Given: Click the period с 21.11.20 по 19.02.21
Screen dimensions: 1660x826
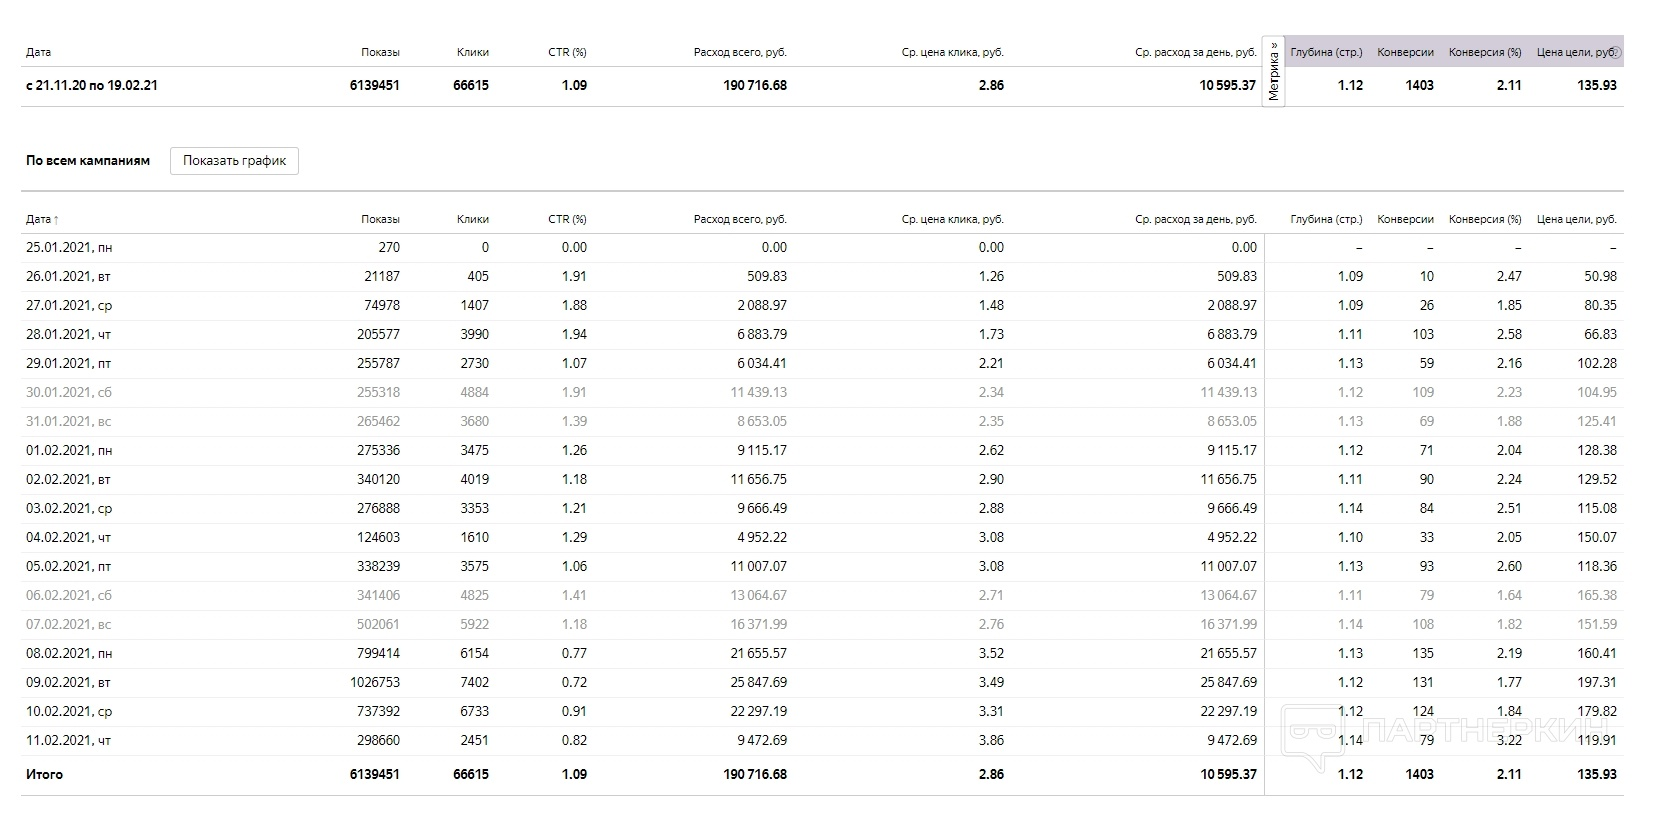Looking at the screenshot, I should (91, 86).
